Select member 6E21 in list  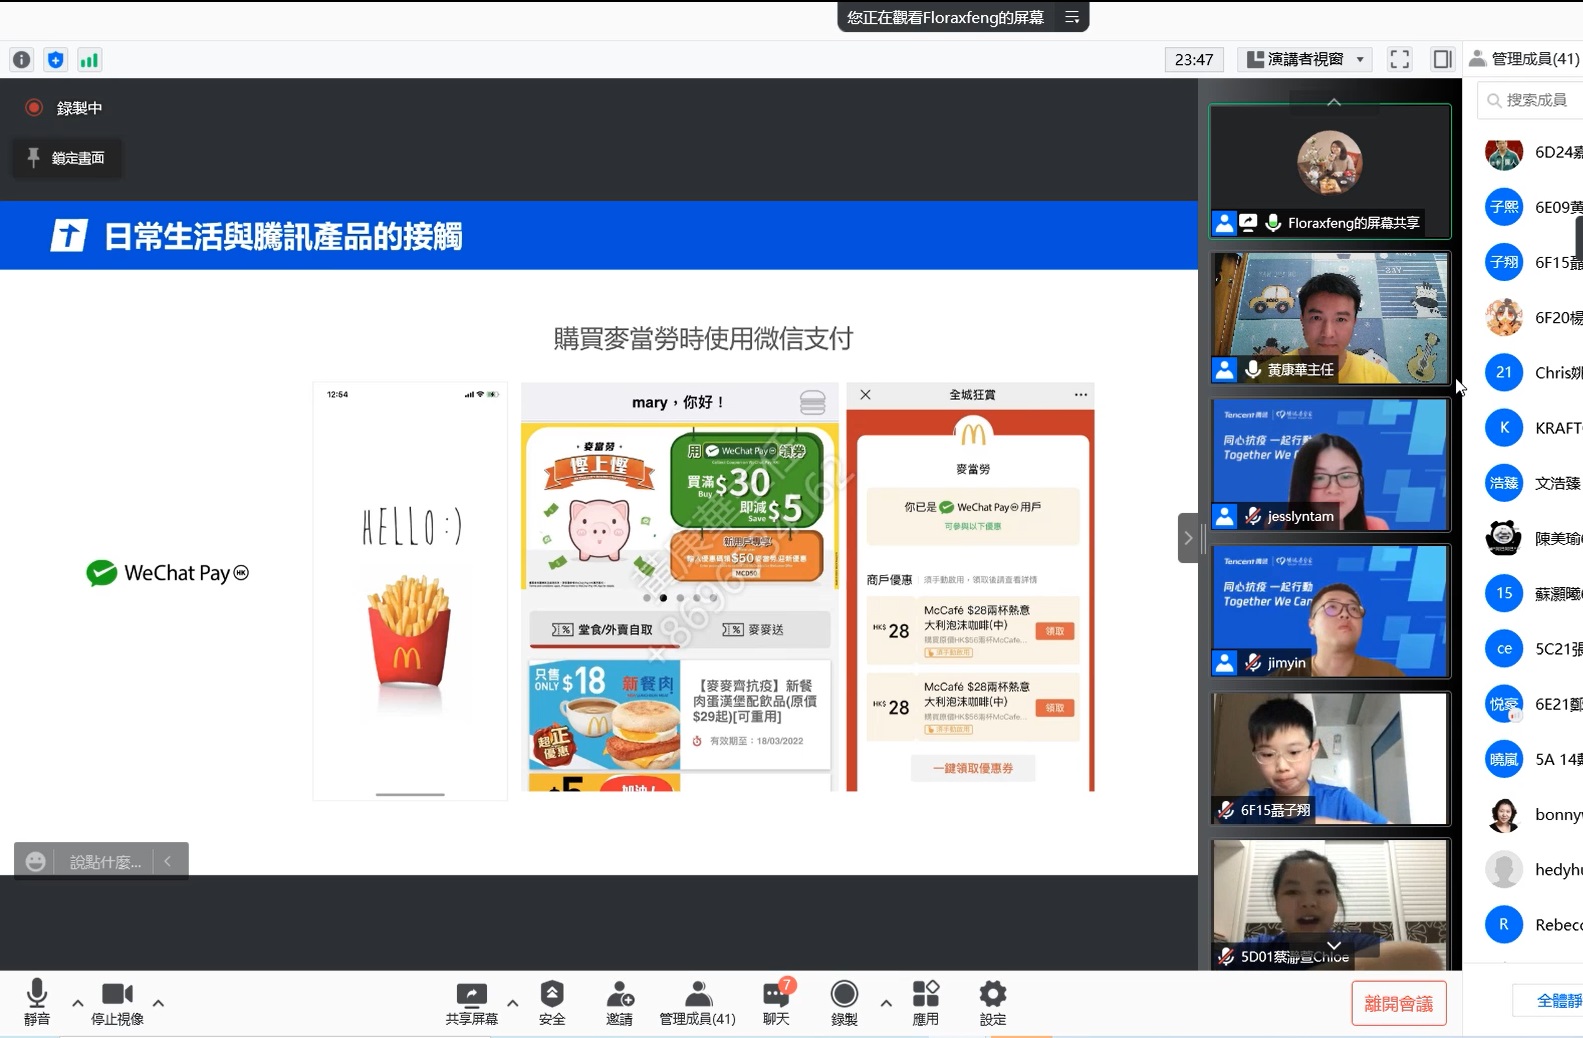click(x=1530, y=704)
